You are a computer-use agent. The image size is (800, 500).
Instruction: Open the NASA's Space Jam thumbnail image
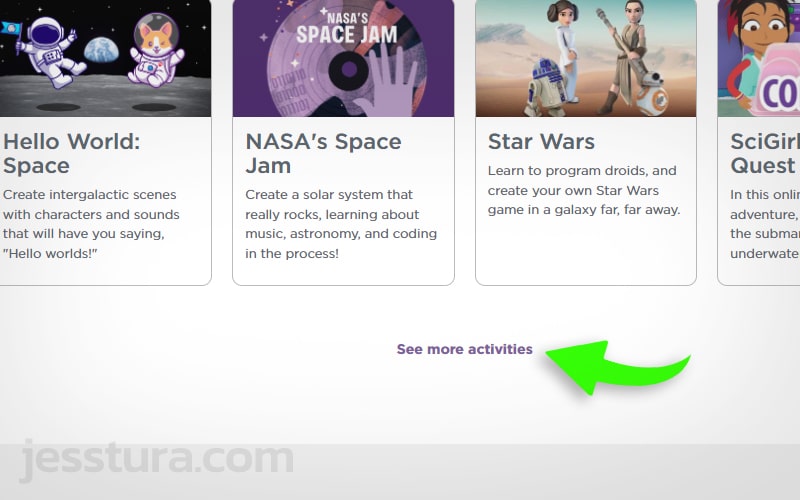pos(343,58)
